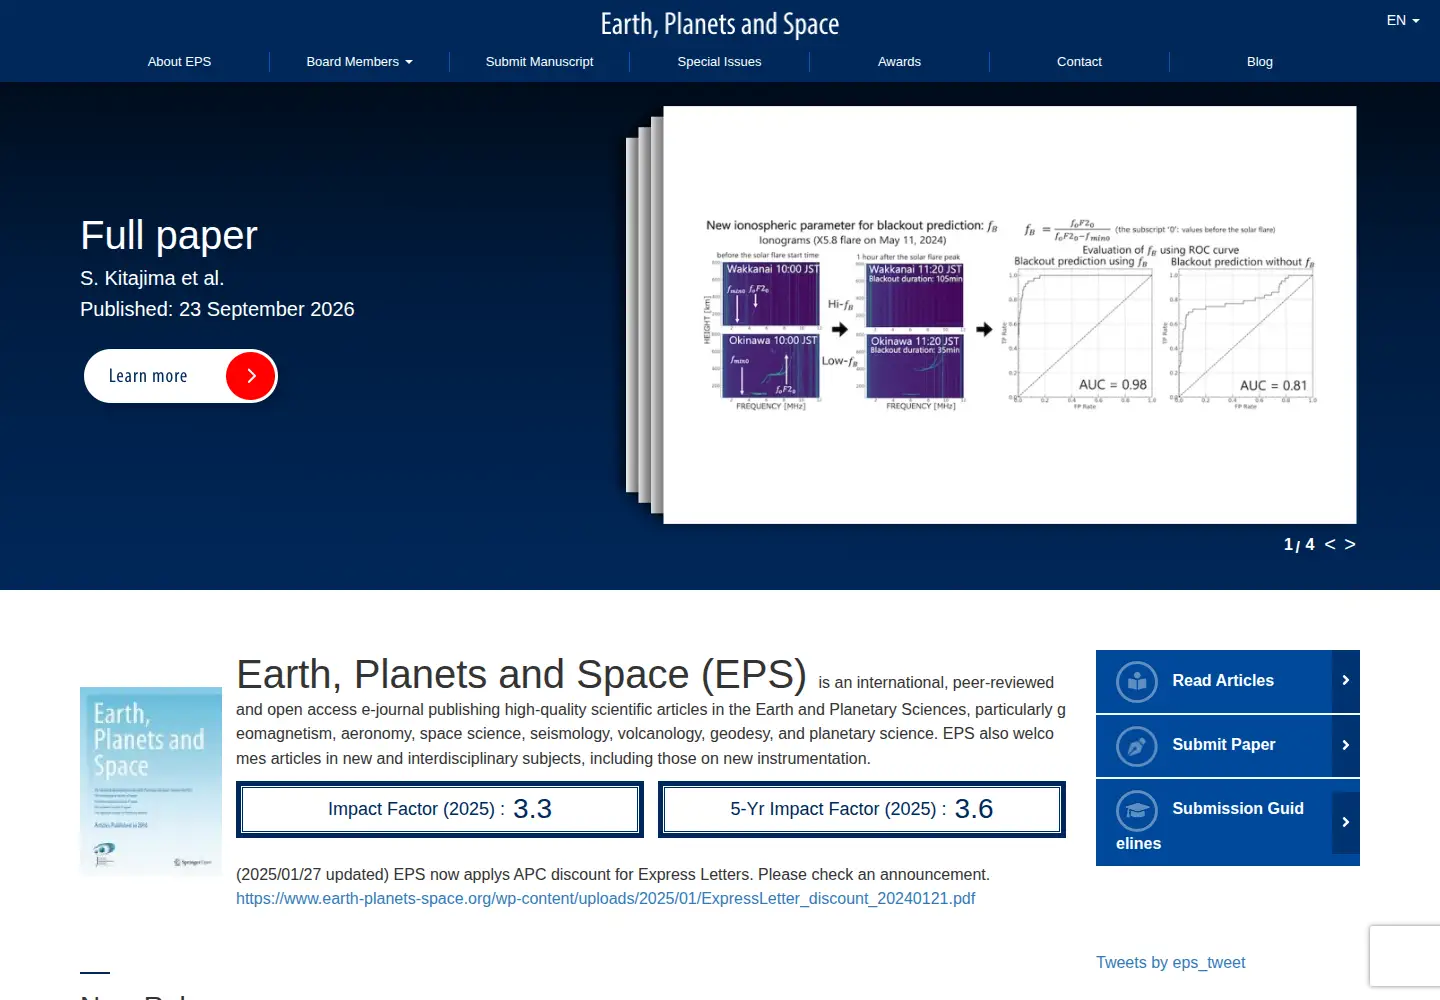Click the red arrow circle on Learn more
The height and width of the screenshot is (1000, 1440).
coord(251,376)
